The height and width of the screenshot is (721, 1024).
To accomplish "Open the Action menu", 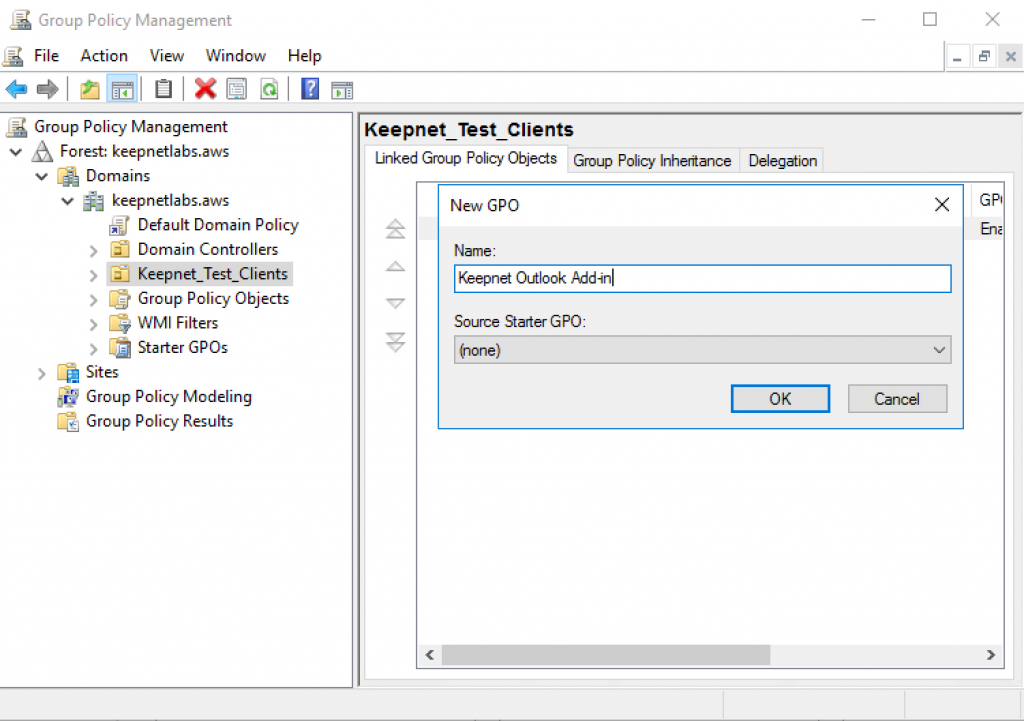I will (104, 56).
